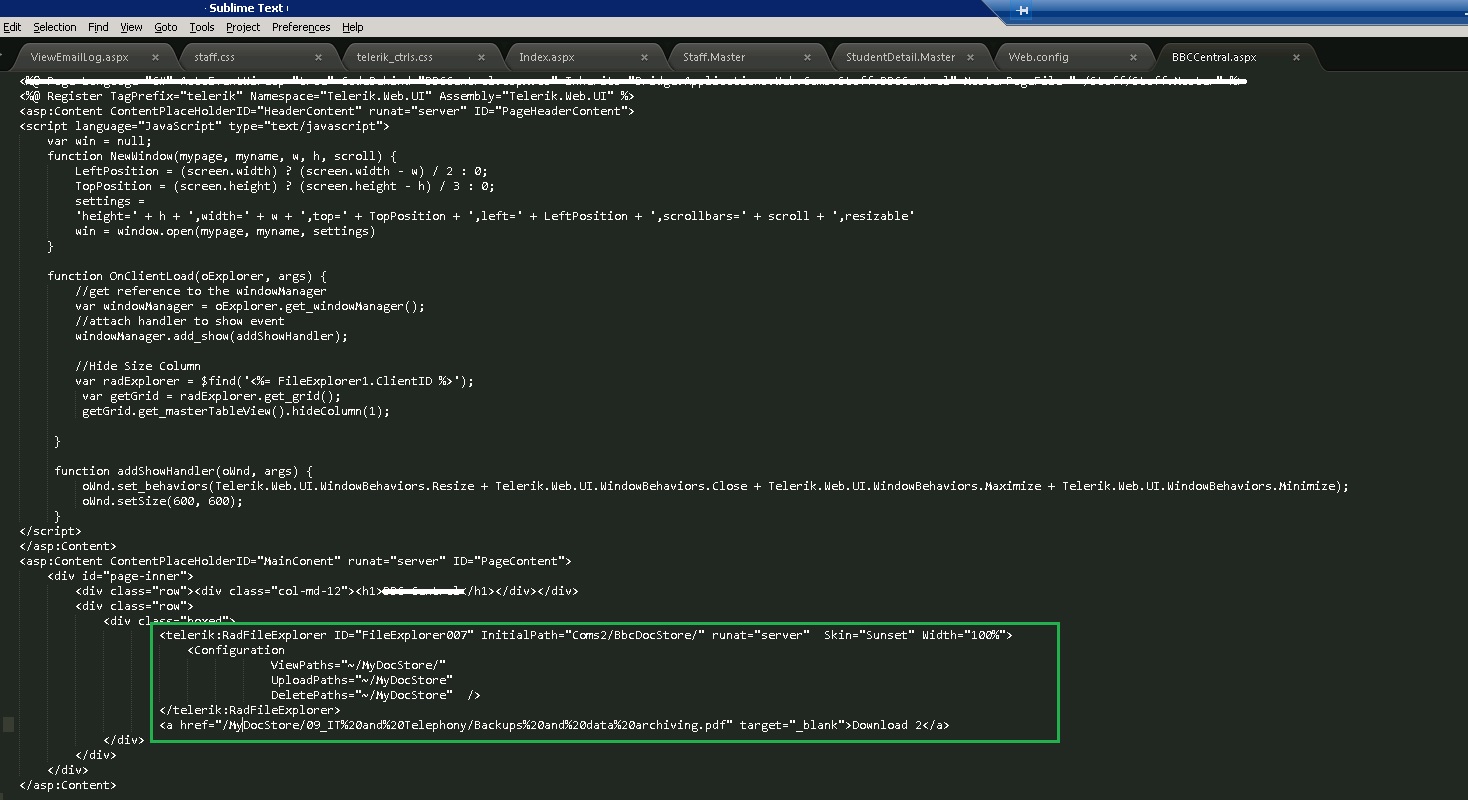
Task: Switch to the Web.config tab
Action: (1038, 57)
